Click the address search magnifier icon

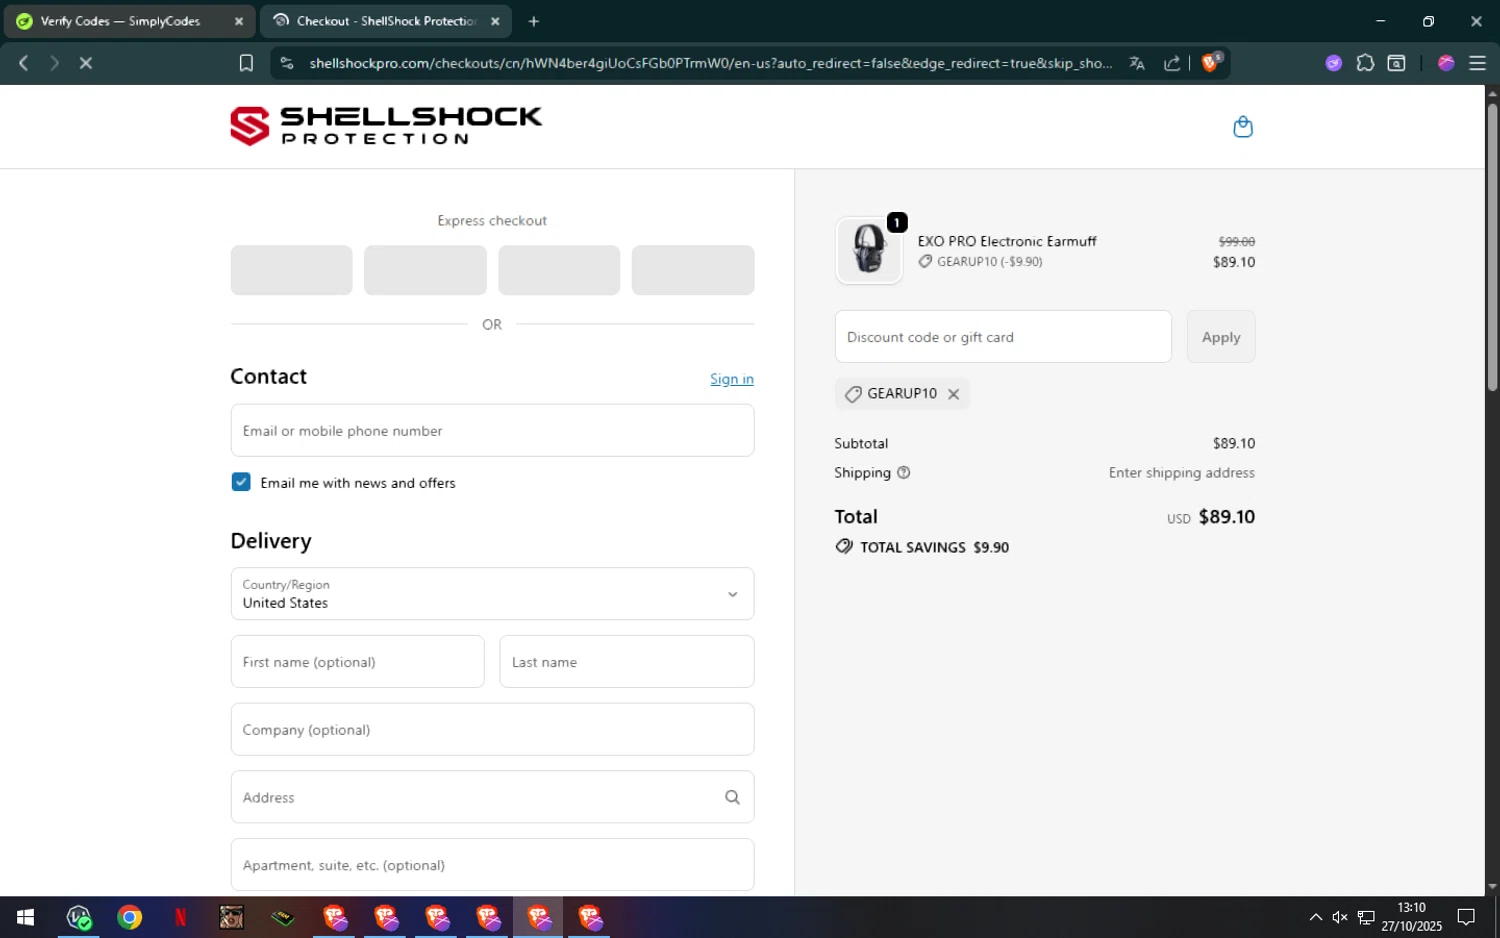pos(732,797)
